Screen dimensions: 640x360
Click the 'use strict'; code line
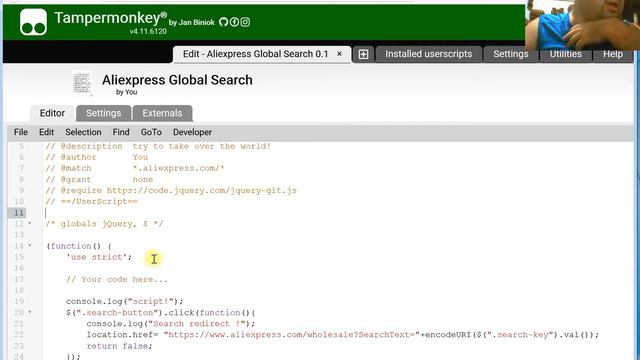point(99,257)
